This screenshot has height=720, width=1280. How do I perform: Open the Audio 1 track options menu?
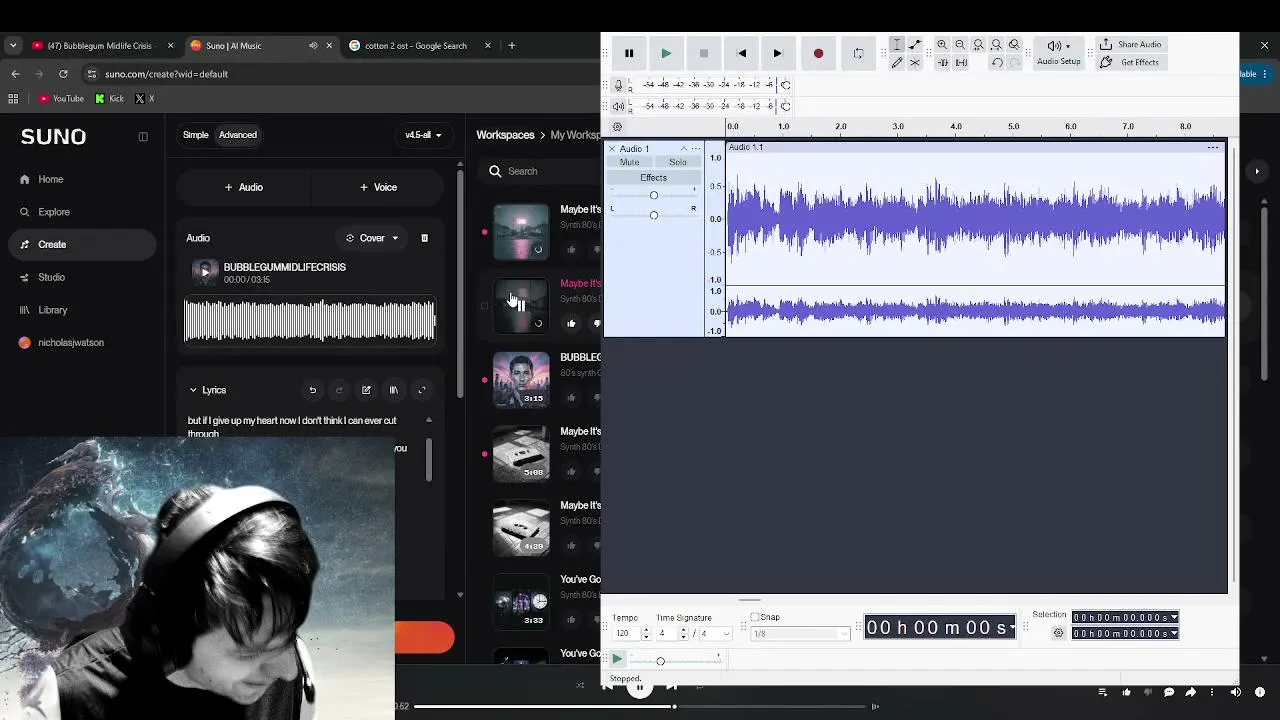point(696,149)
